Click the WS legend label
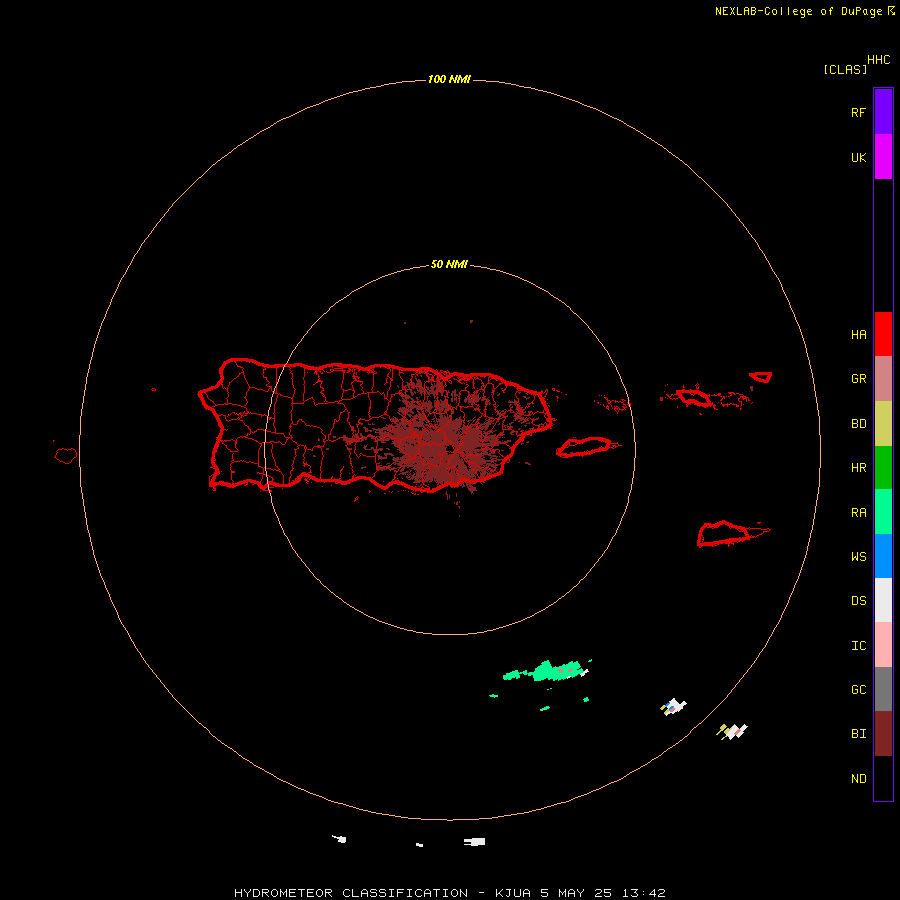 click(858, 557)
